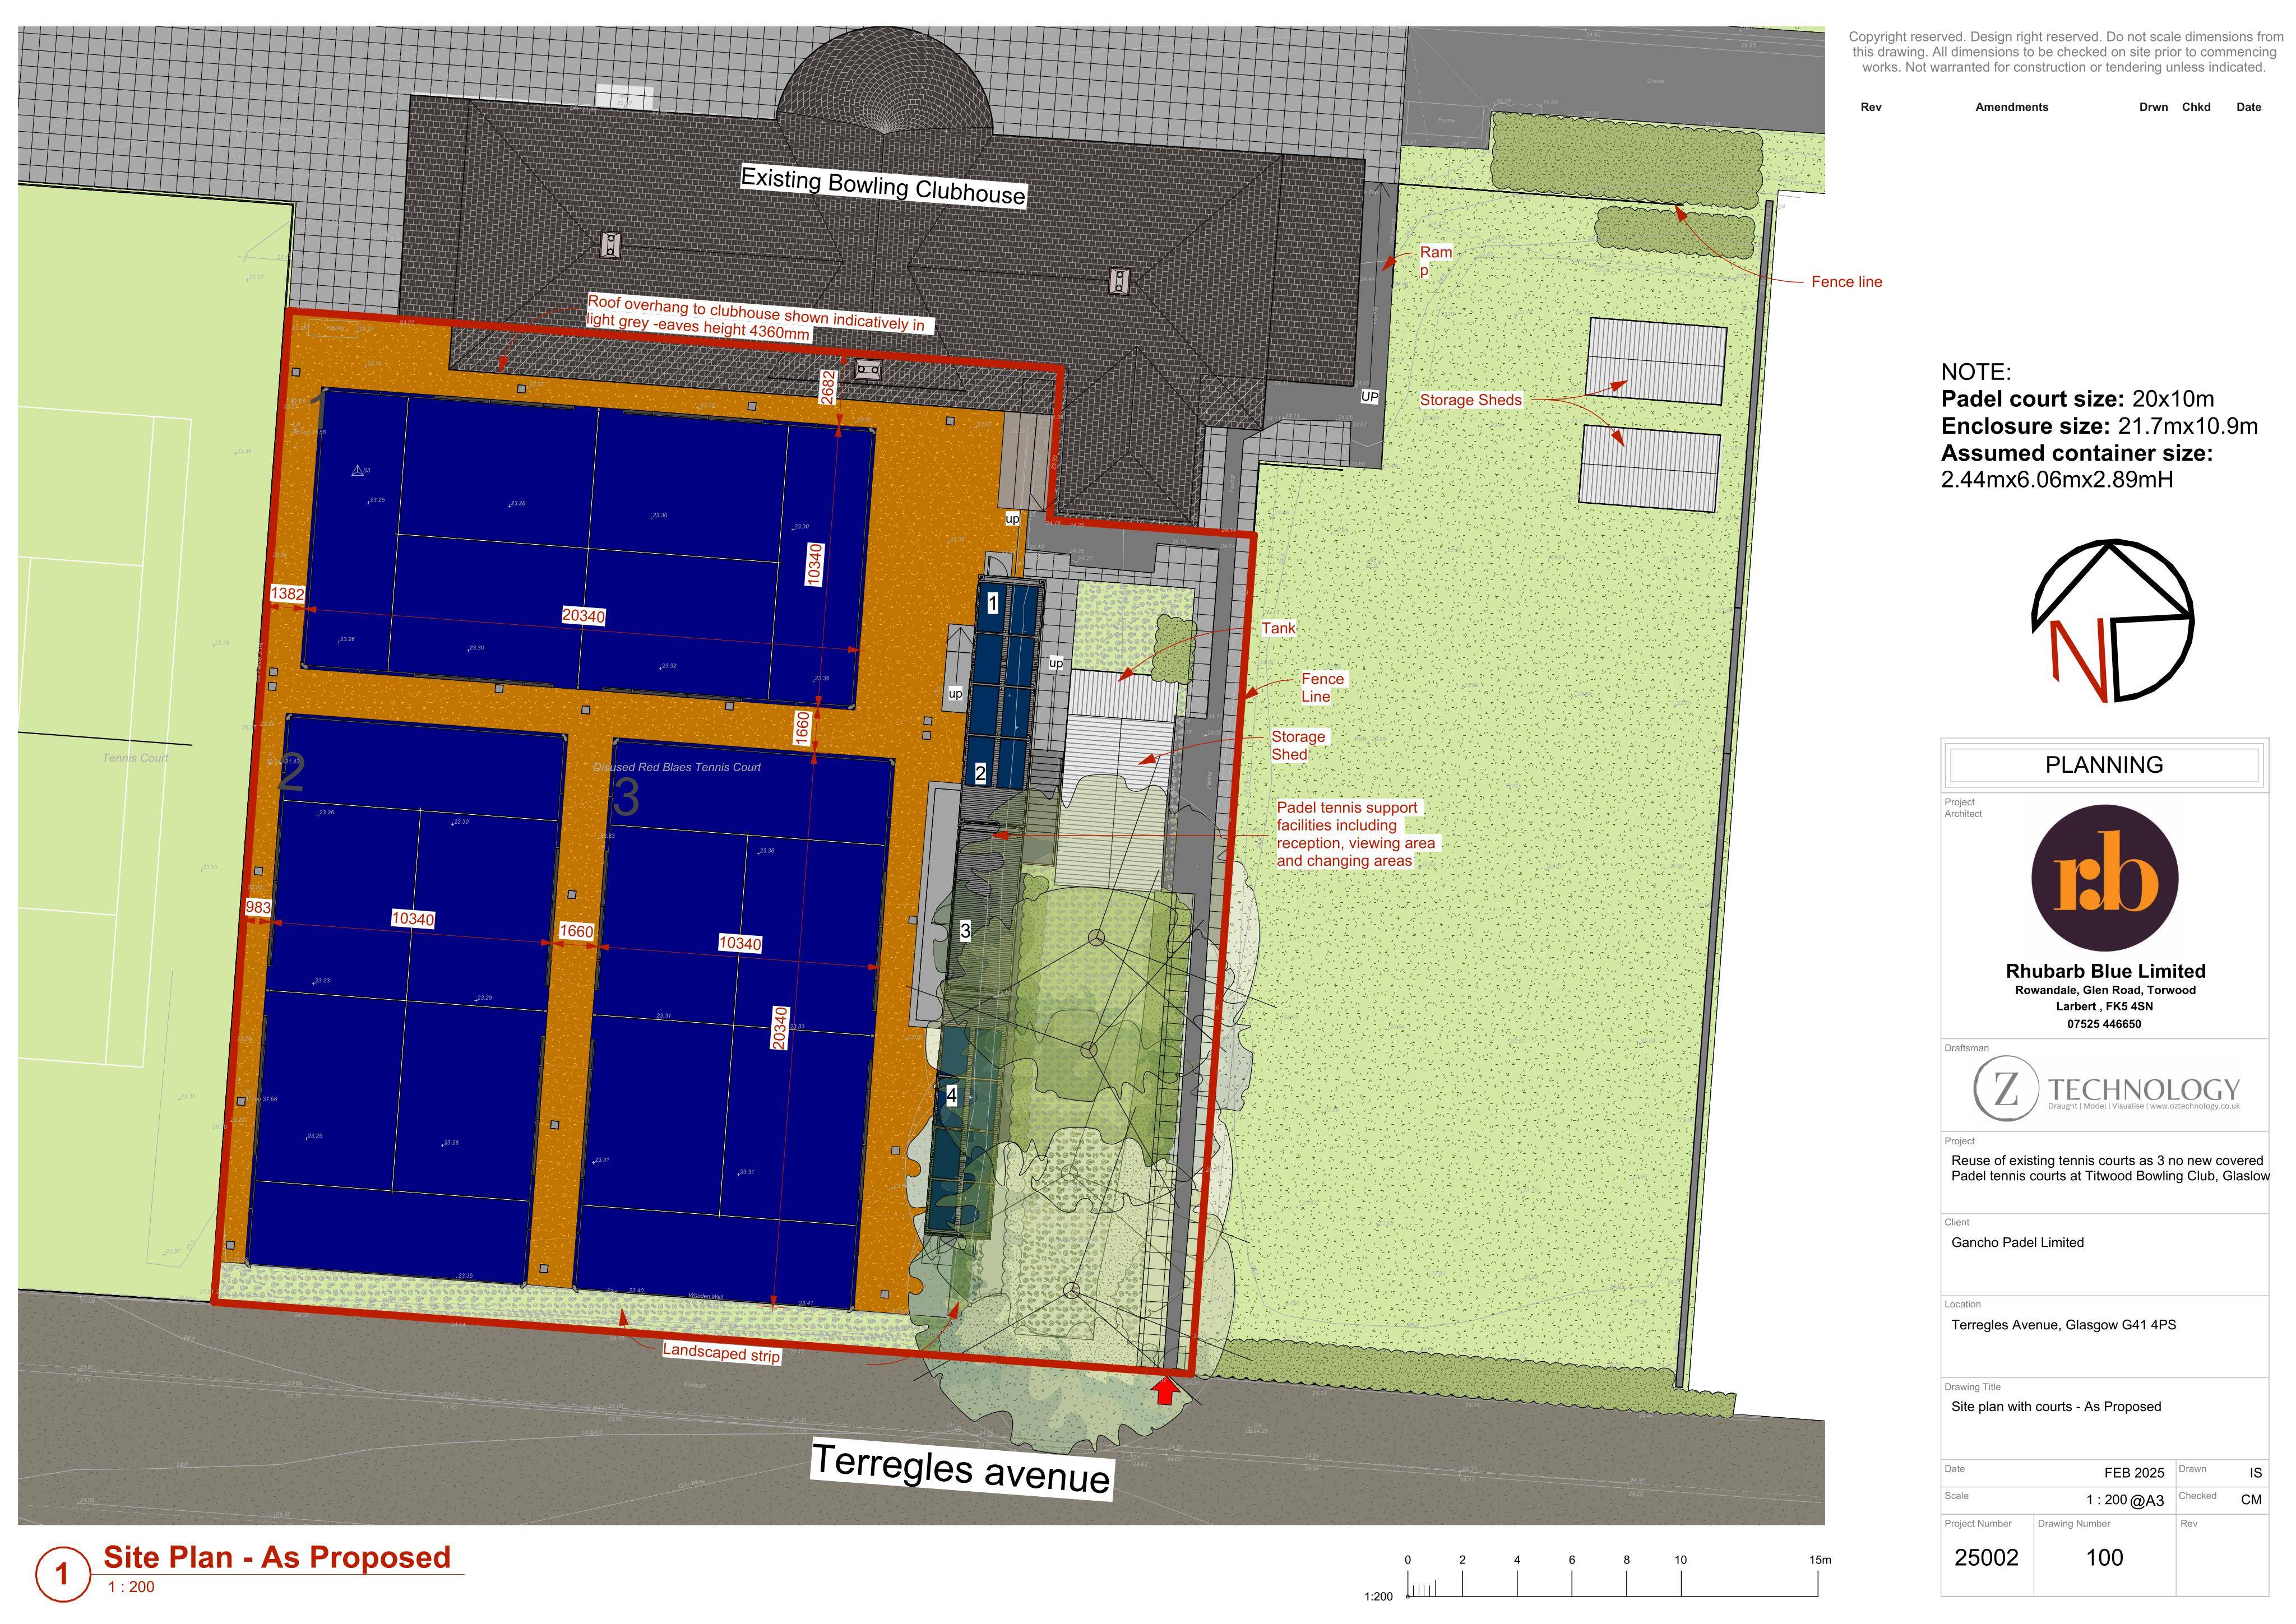Click the PLANNING title block header
2296x1624 pixels.
pyautogui.click(x=2104, y=765)
